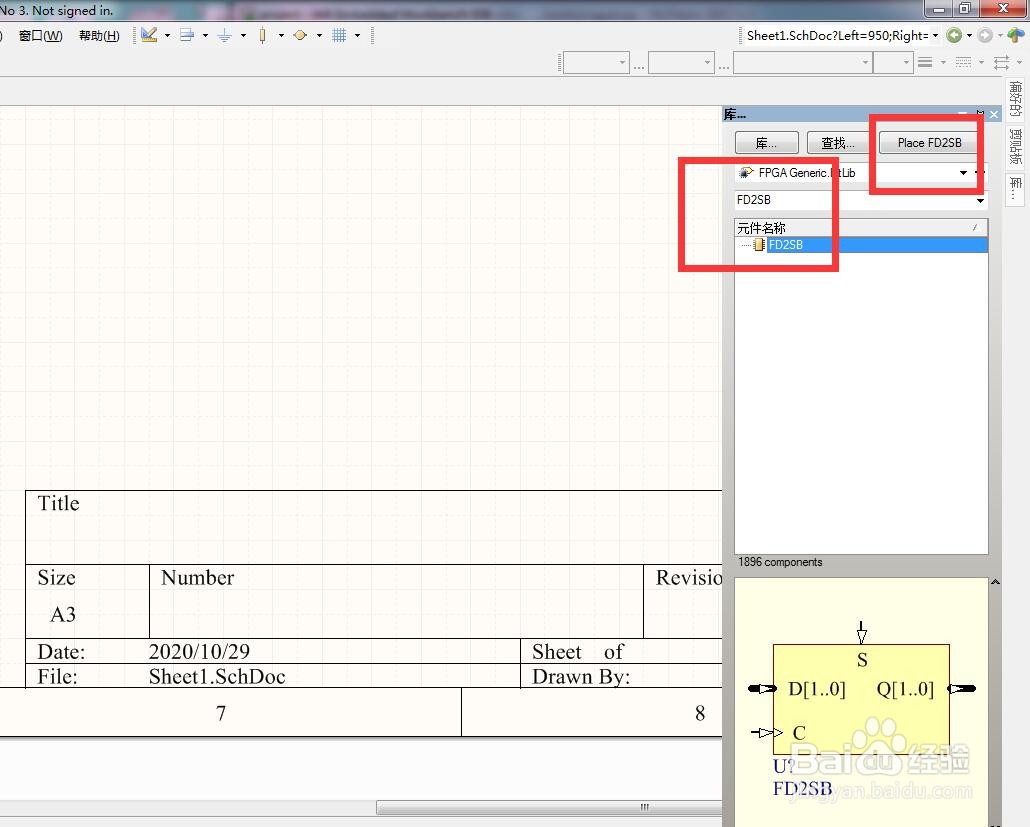Expand the Sheet1.SchDoc address dropdown
The height and width of the screenshot is (827, 1030).
pos(935,35)
